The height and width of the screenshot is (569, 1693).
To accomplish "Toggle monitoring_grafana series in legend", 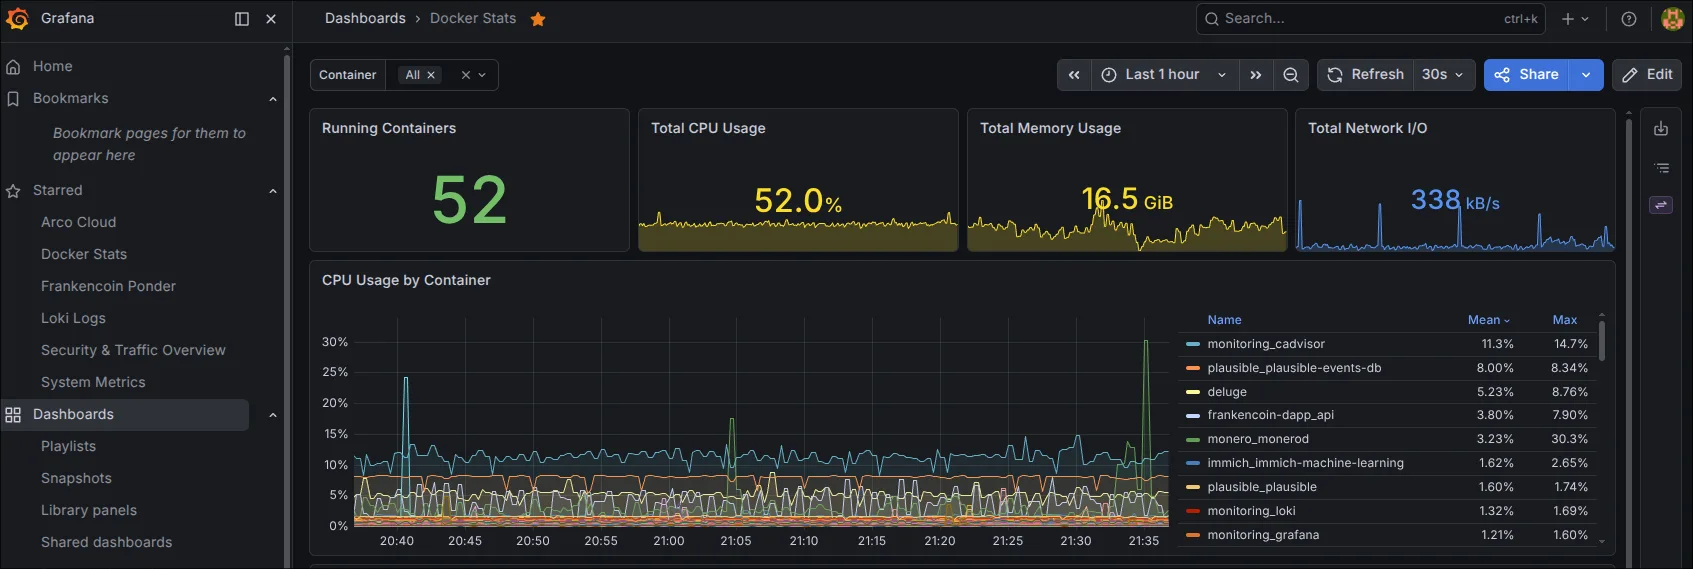I will coord(1263,535).
